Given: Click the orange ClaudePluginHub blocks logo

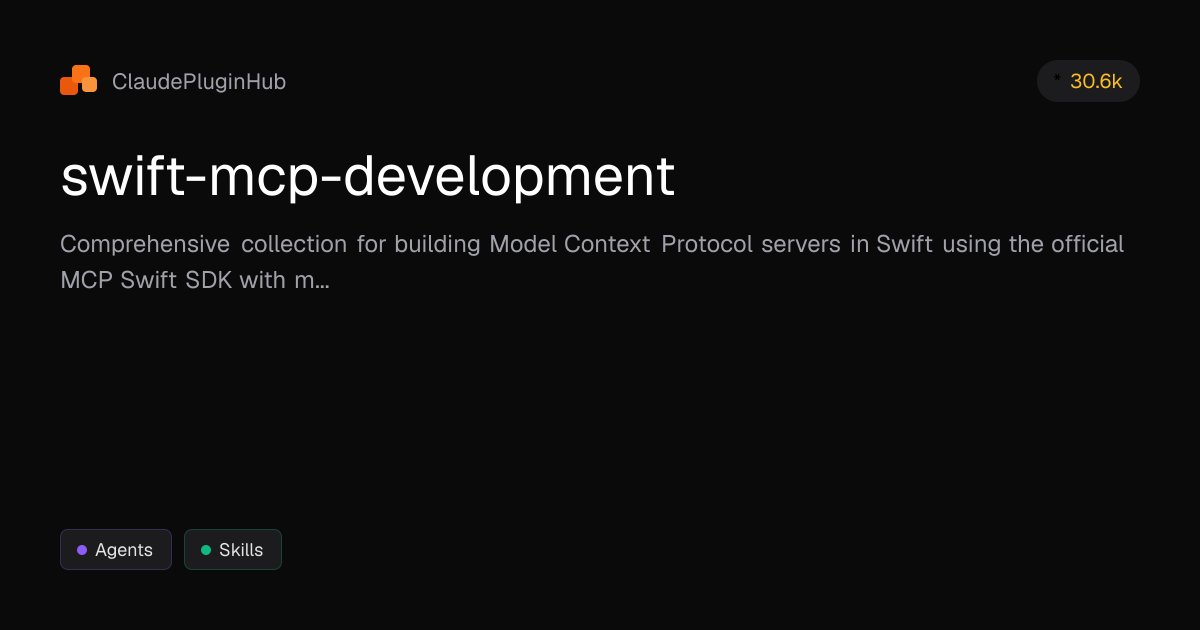Looking at the screenshot, I should click(x=78, y=81).
